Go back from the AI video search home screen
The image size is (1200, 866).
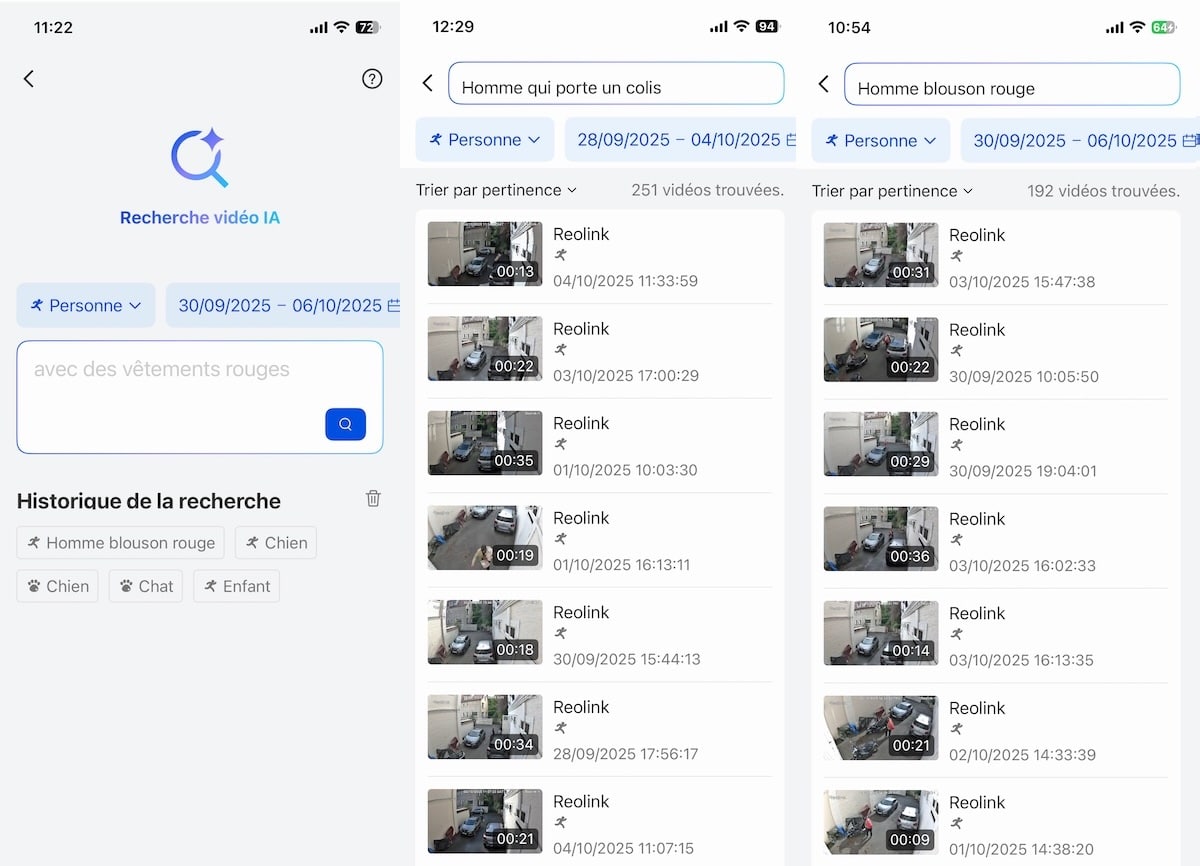coord(29,79)
